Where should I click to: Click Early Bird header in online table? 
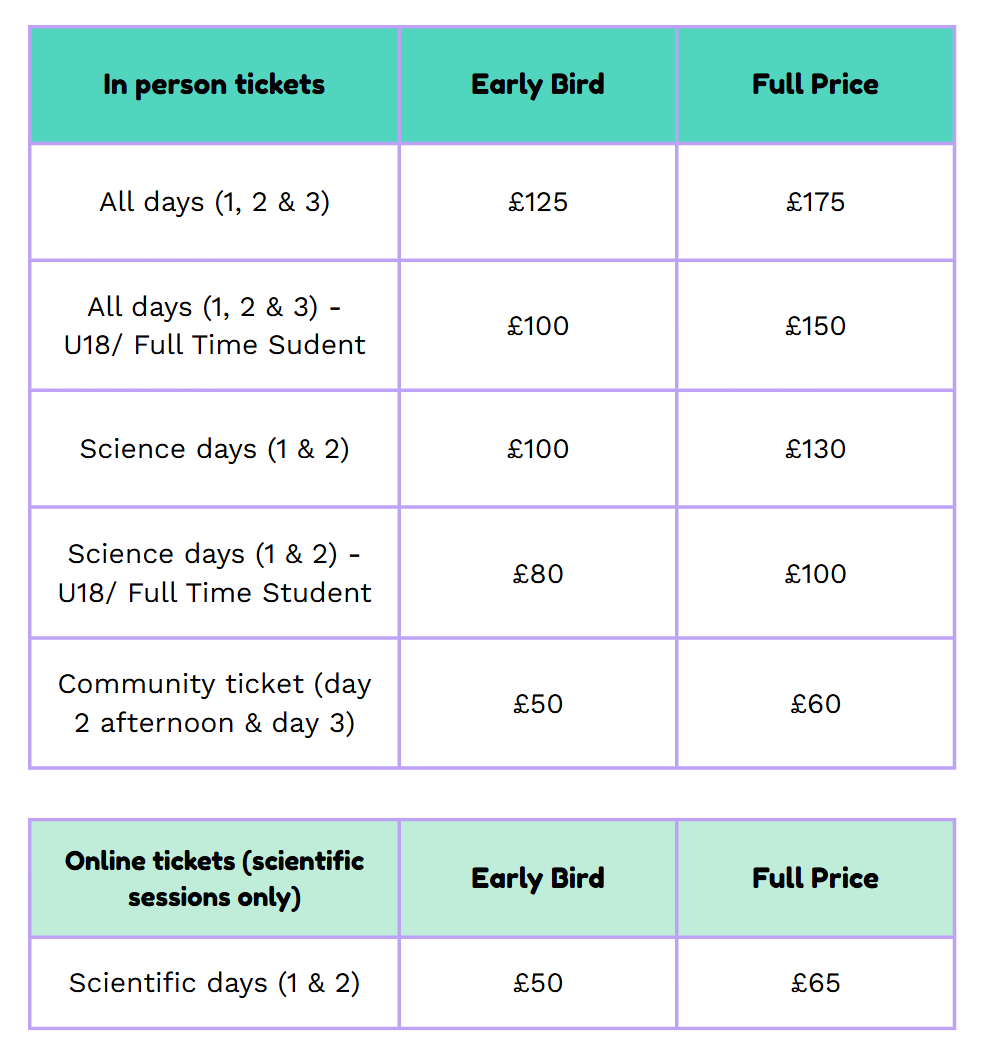pyautogui.click(x=538, y=879)
